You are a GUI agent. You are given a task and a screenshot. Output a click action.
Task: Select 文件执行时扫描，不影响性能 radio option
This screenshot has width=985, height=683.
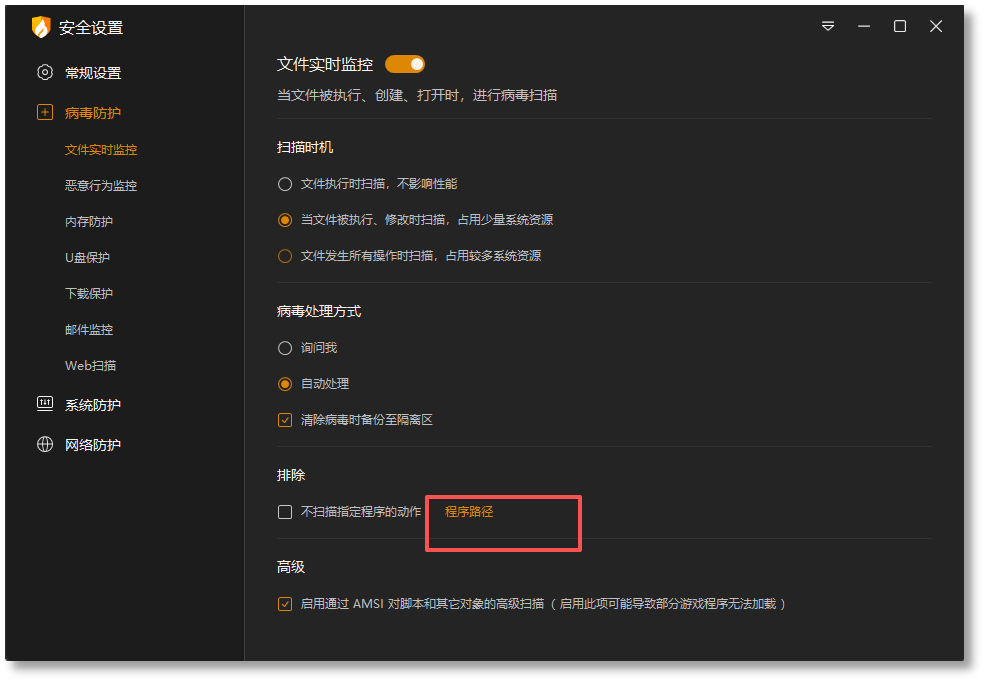pyautogui.click(x=285, y=184)
